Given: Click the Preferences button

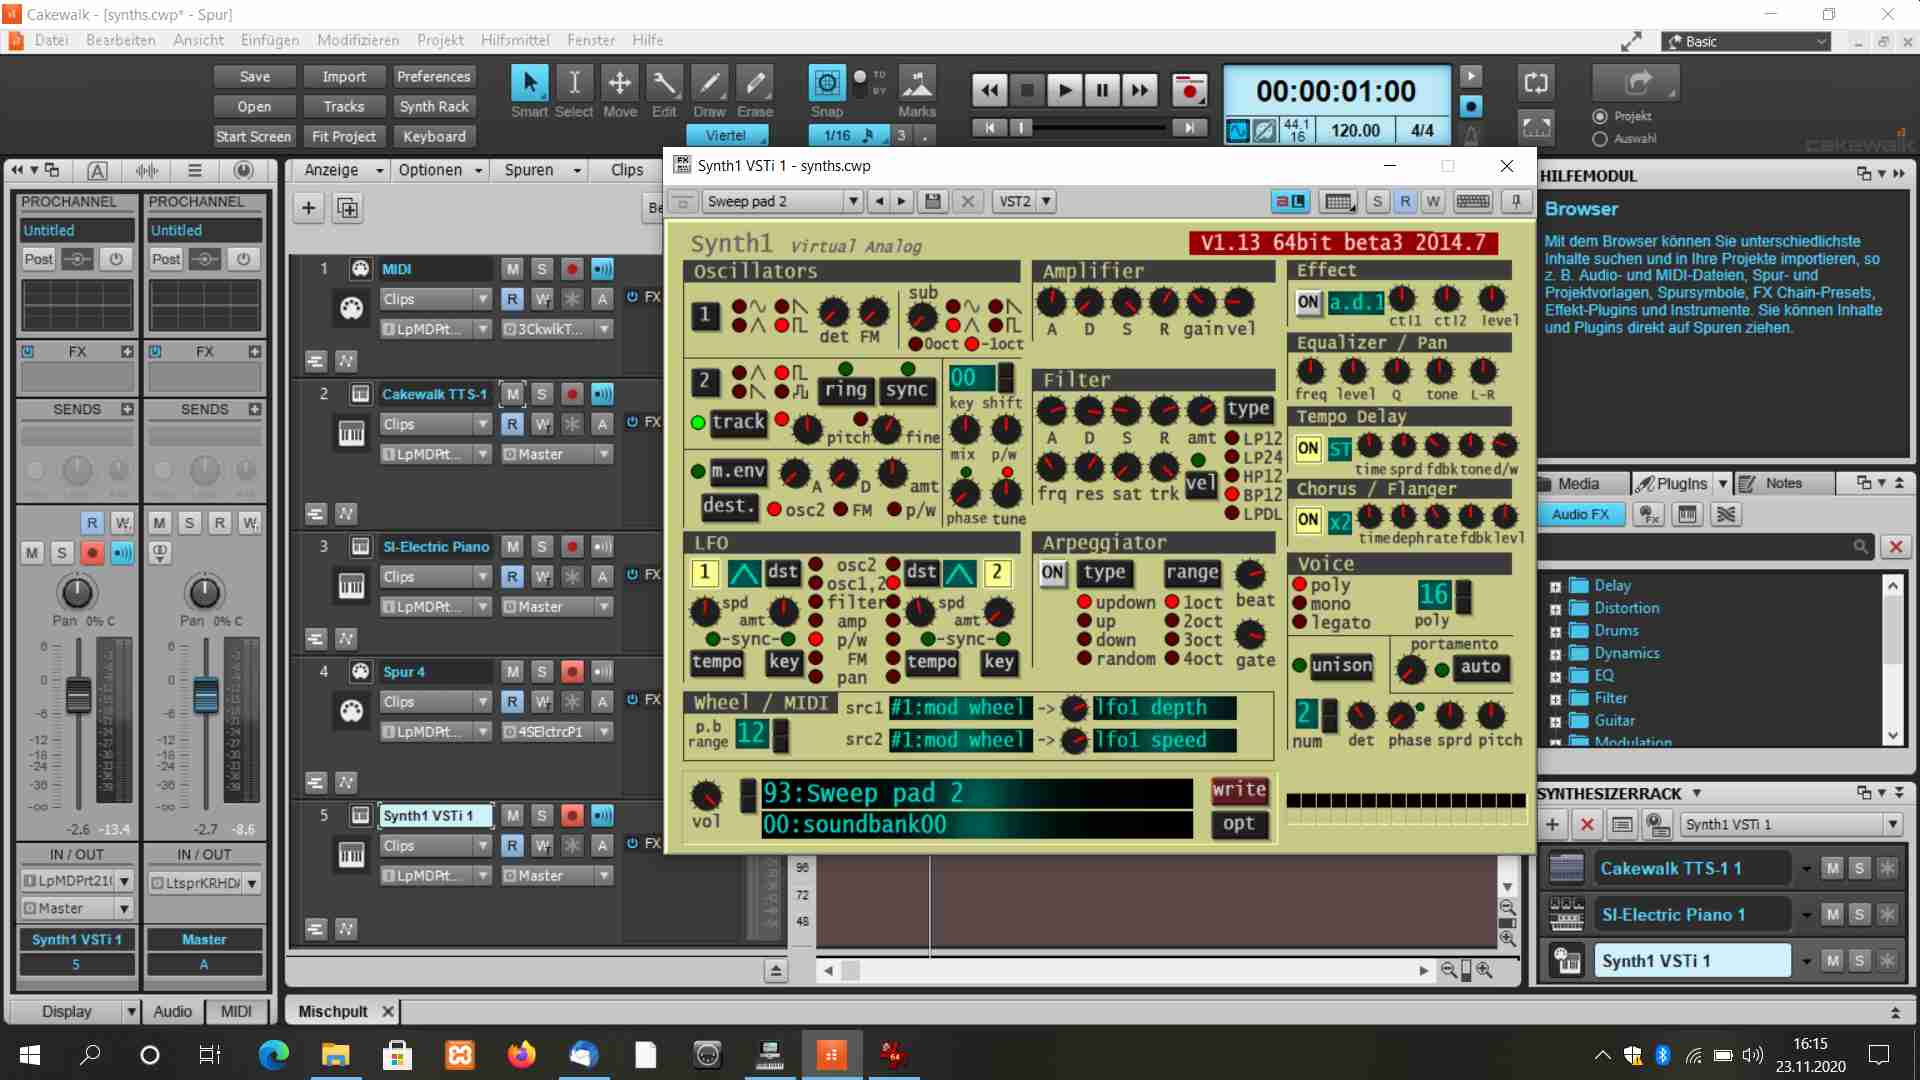Looking at the screenshot, I should [x=433, y=77].
